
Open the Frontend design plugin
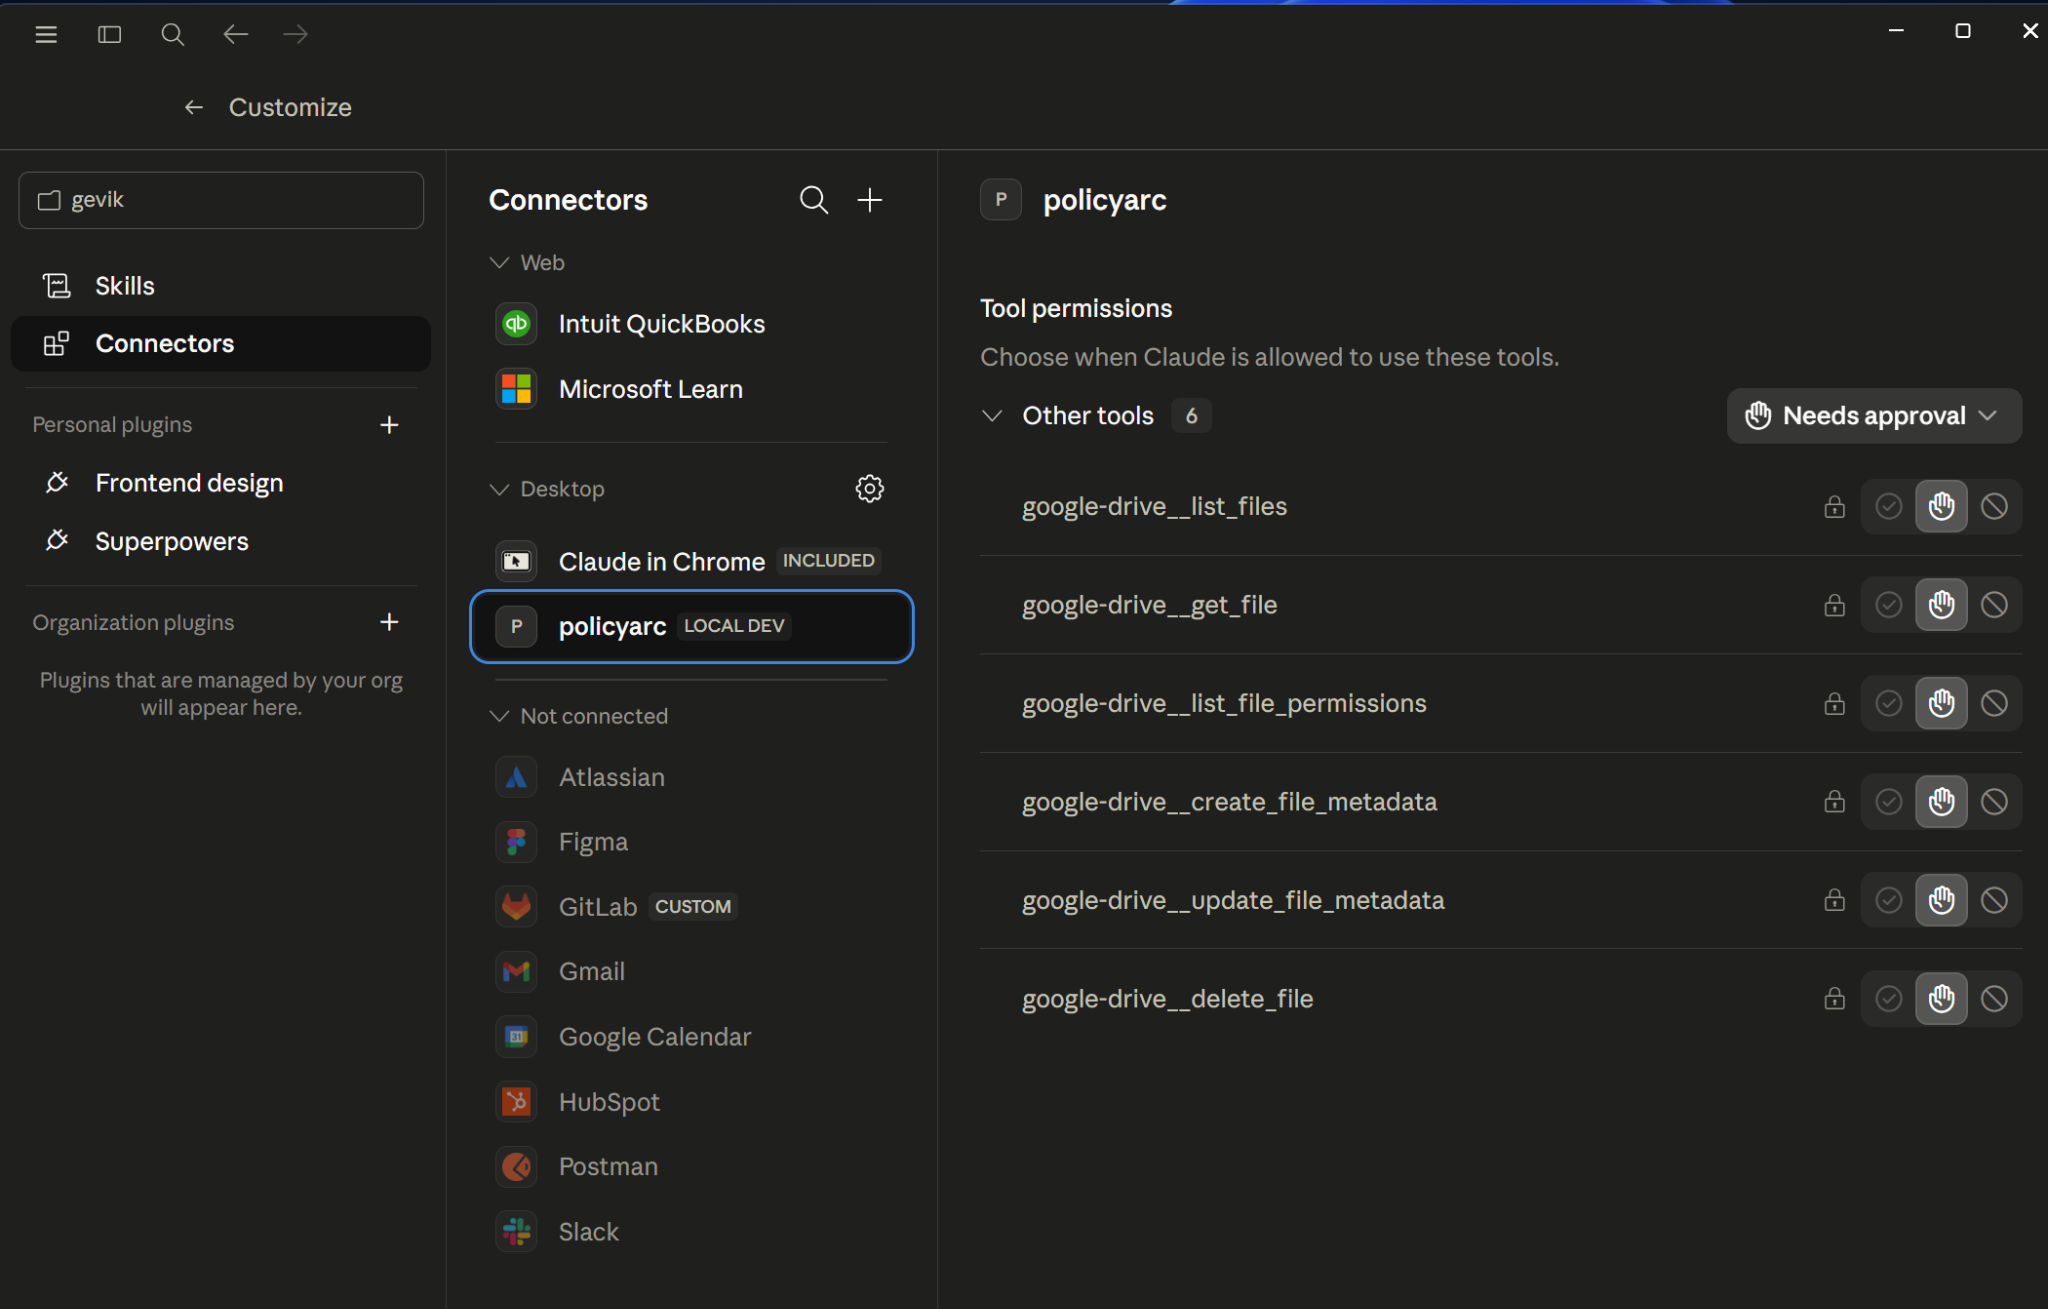tap(220, 483)
